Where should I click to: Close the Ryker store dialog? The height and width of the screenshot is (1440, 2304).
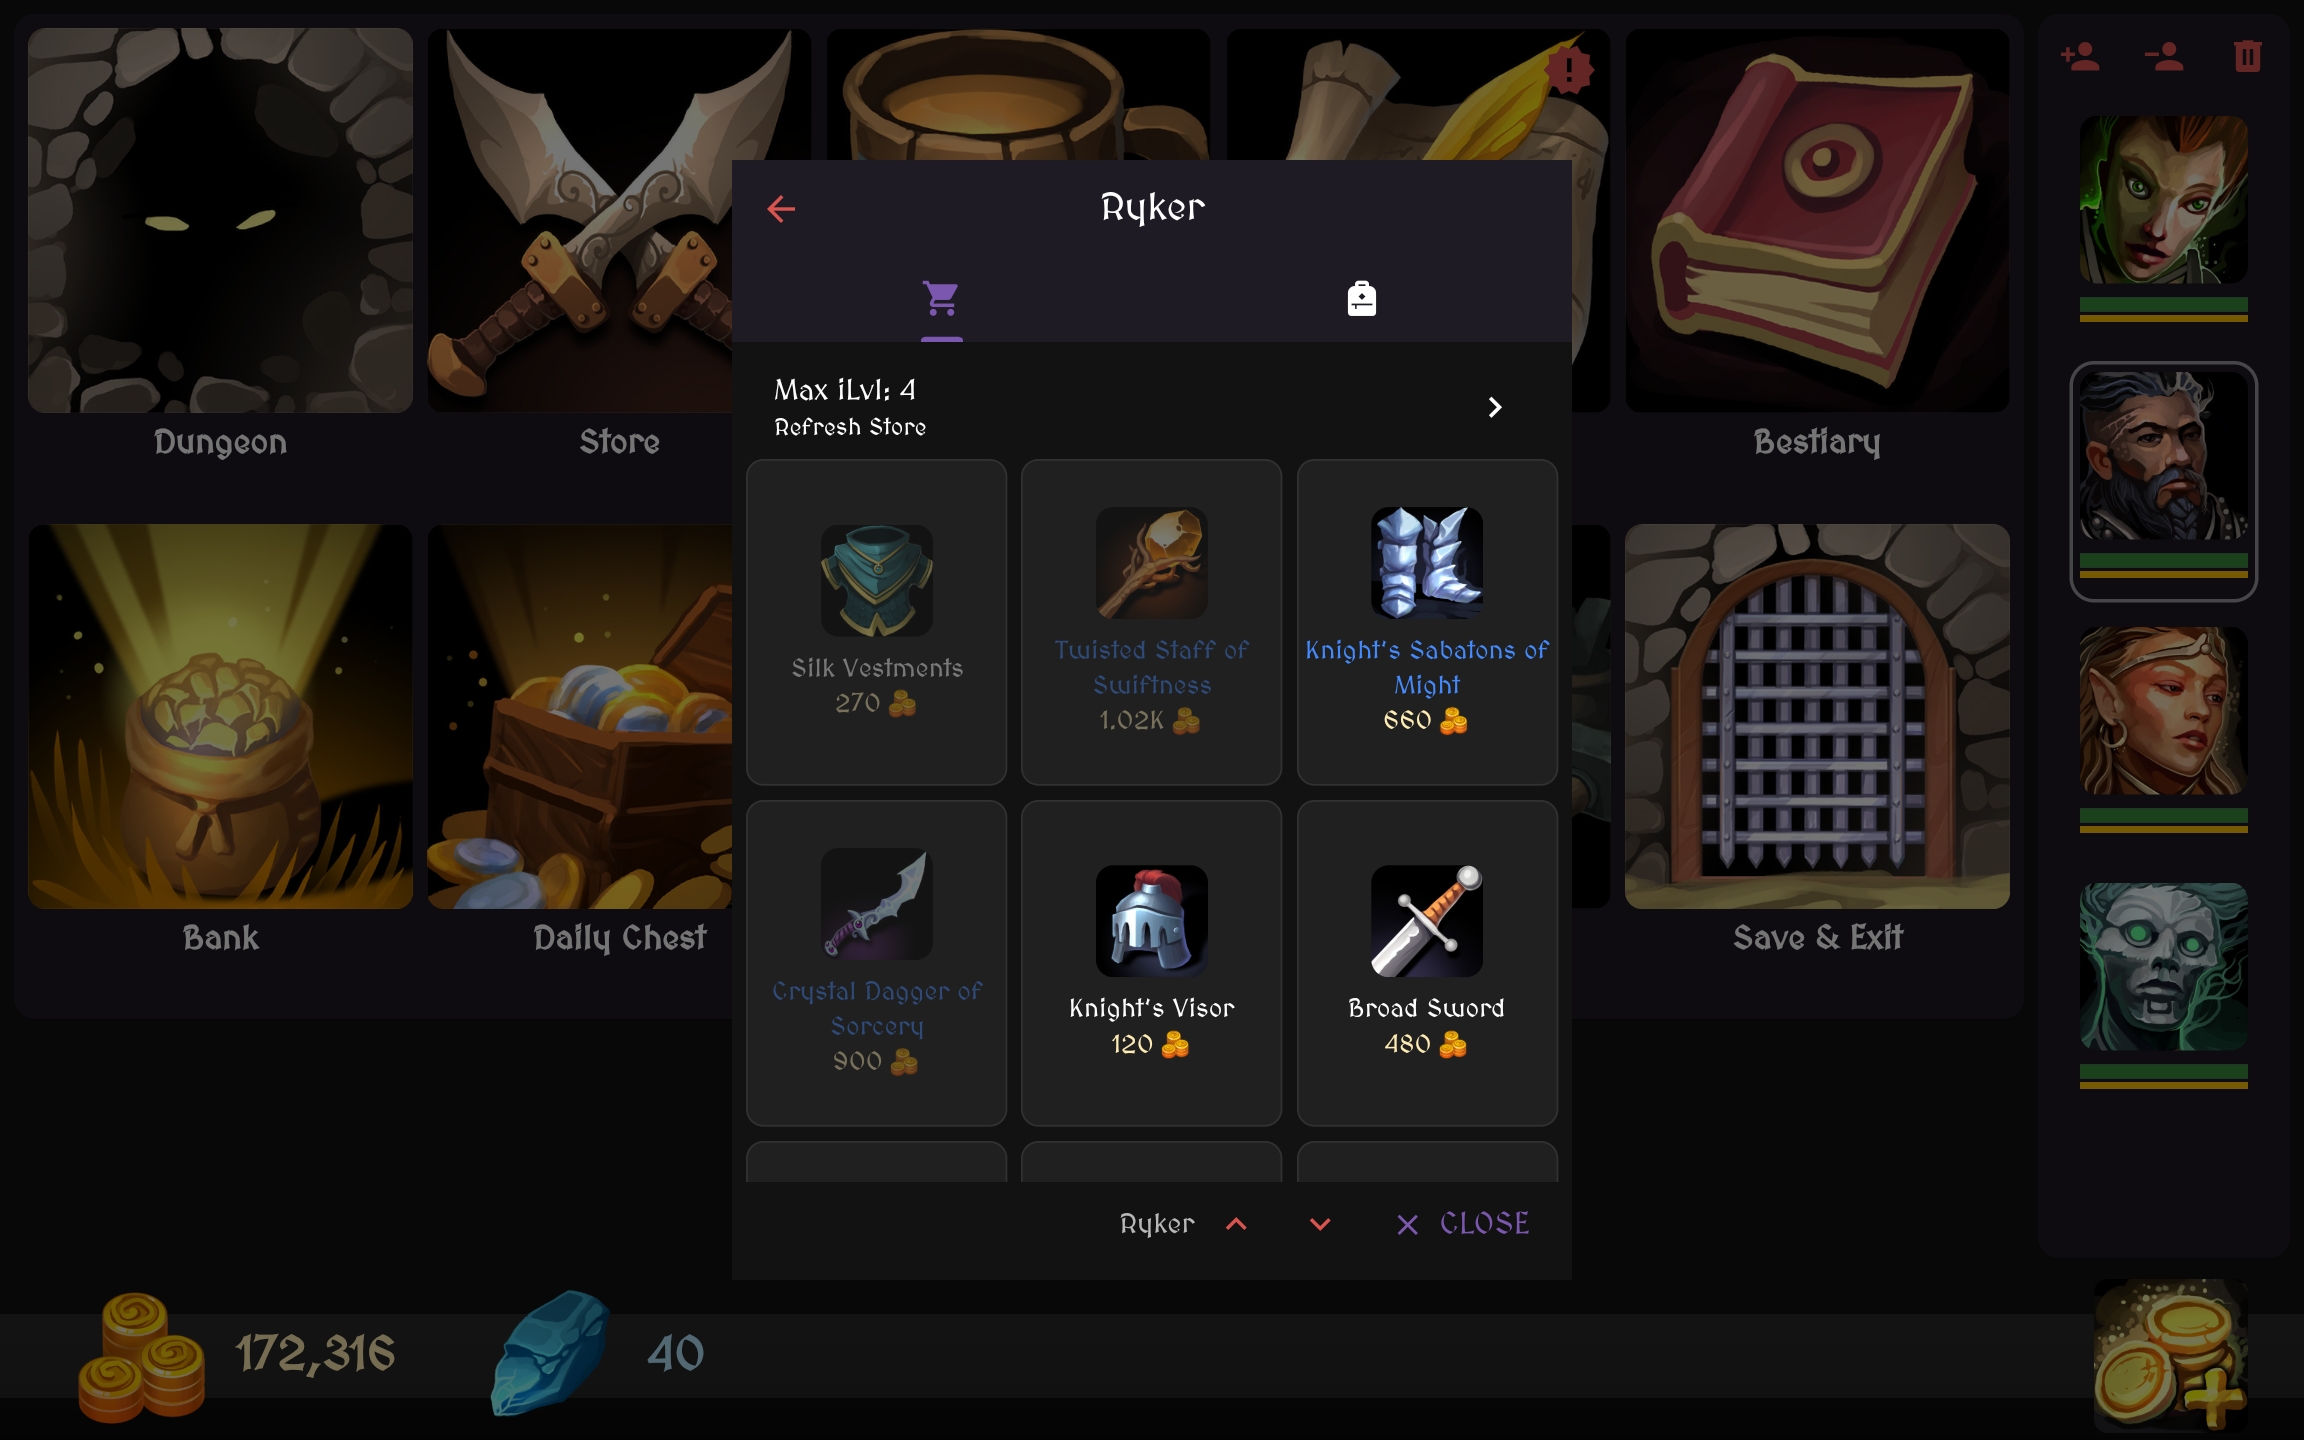pyautogui.click(x=1463, y=1224)
